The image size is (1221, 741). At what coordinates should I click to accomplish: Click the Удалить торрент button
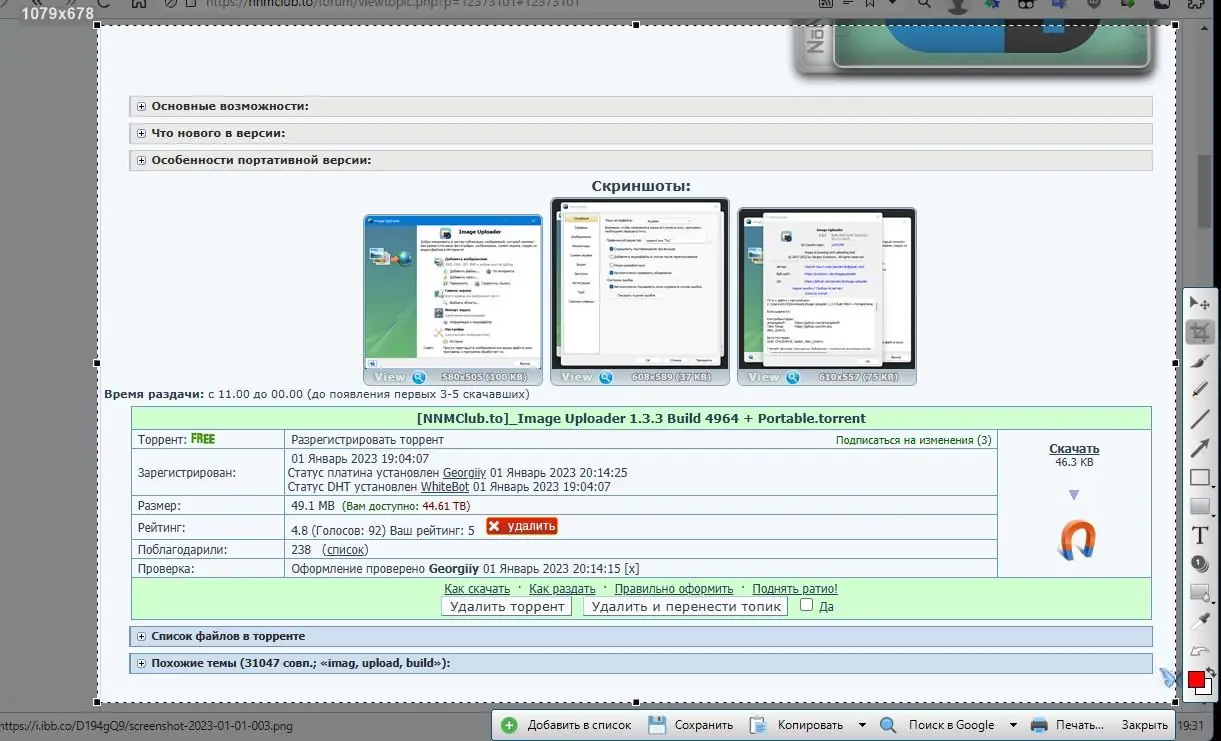507,606
